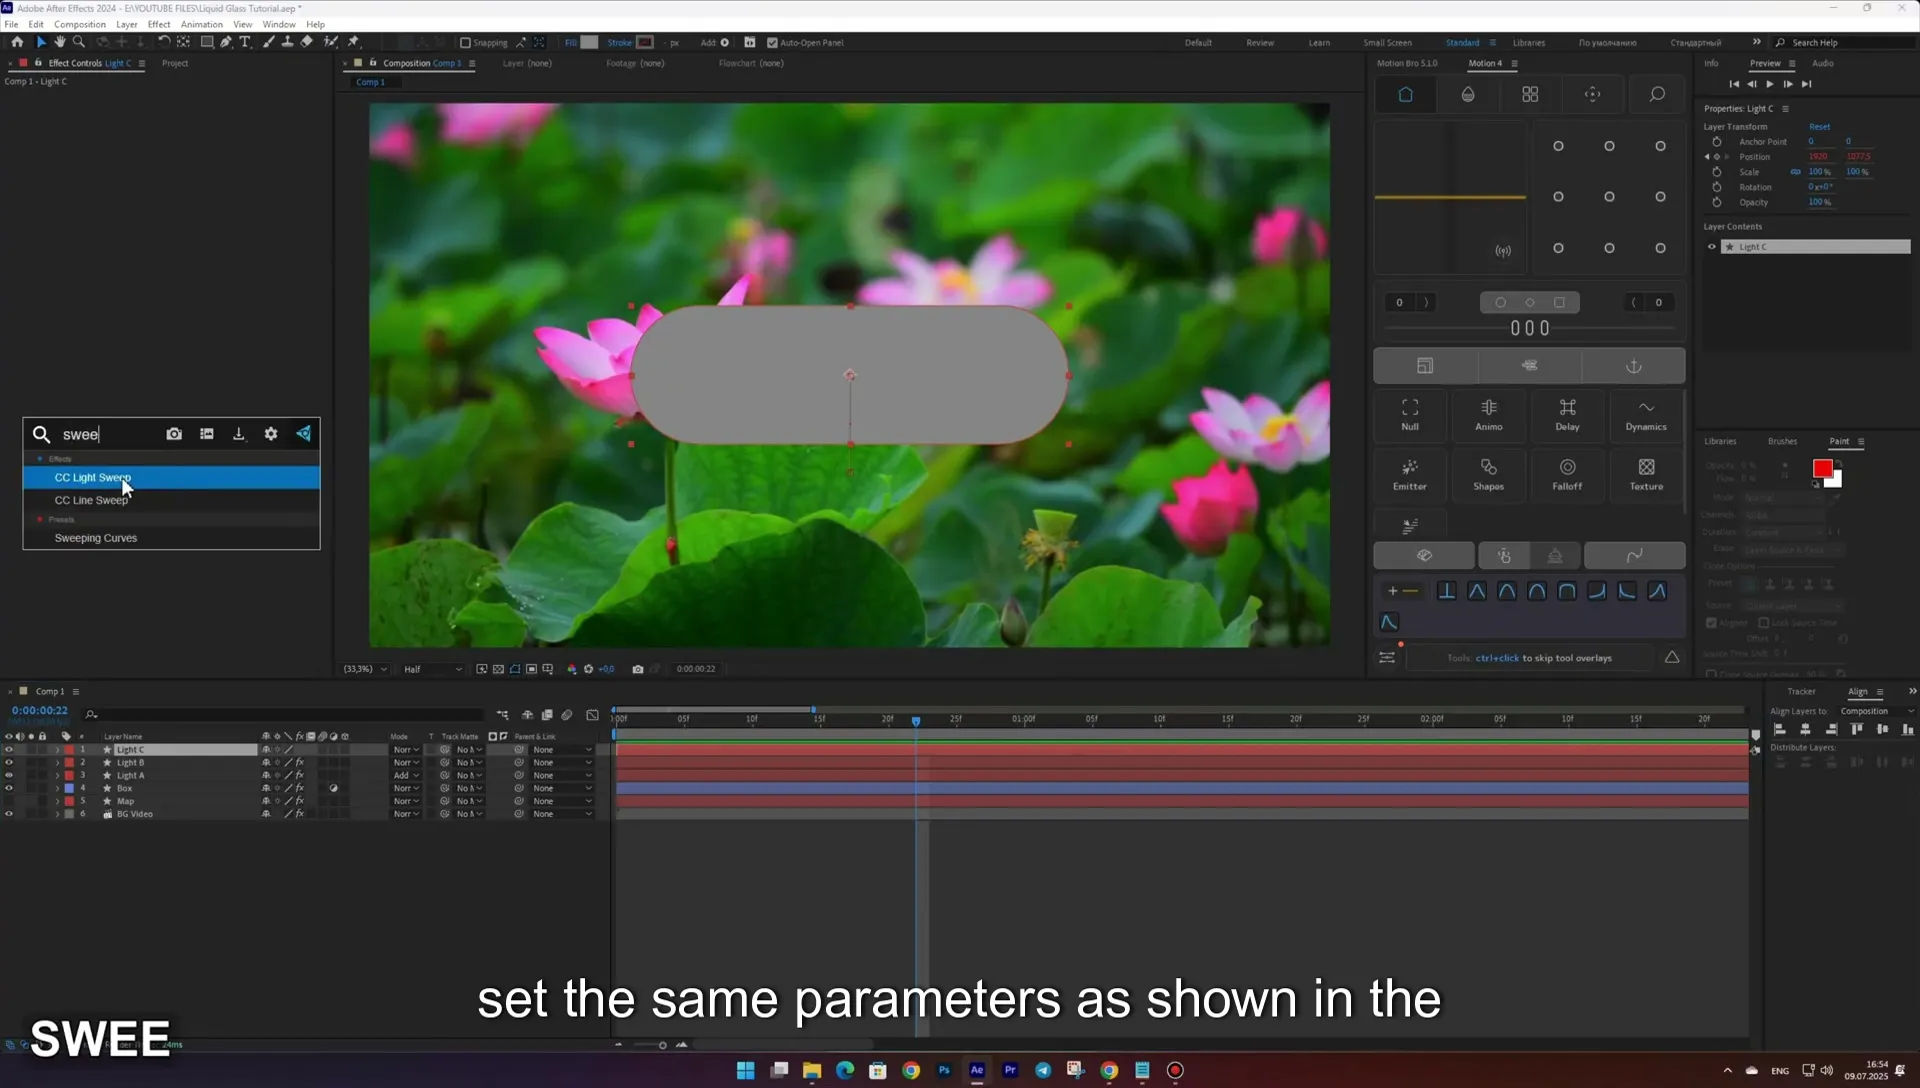Open Align Layers to Composition dropdown
Image resolution: width=1920 pixels, height=1088 pixels.
(x=1876, y=711)
